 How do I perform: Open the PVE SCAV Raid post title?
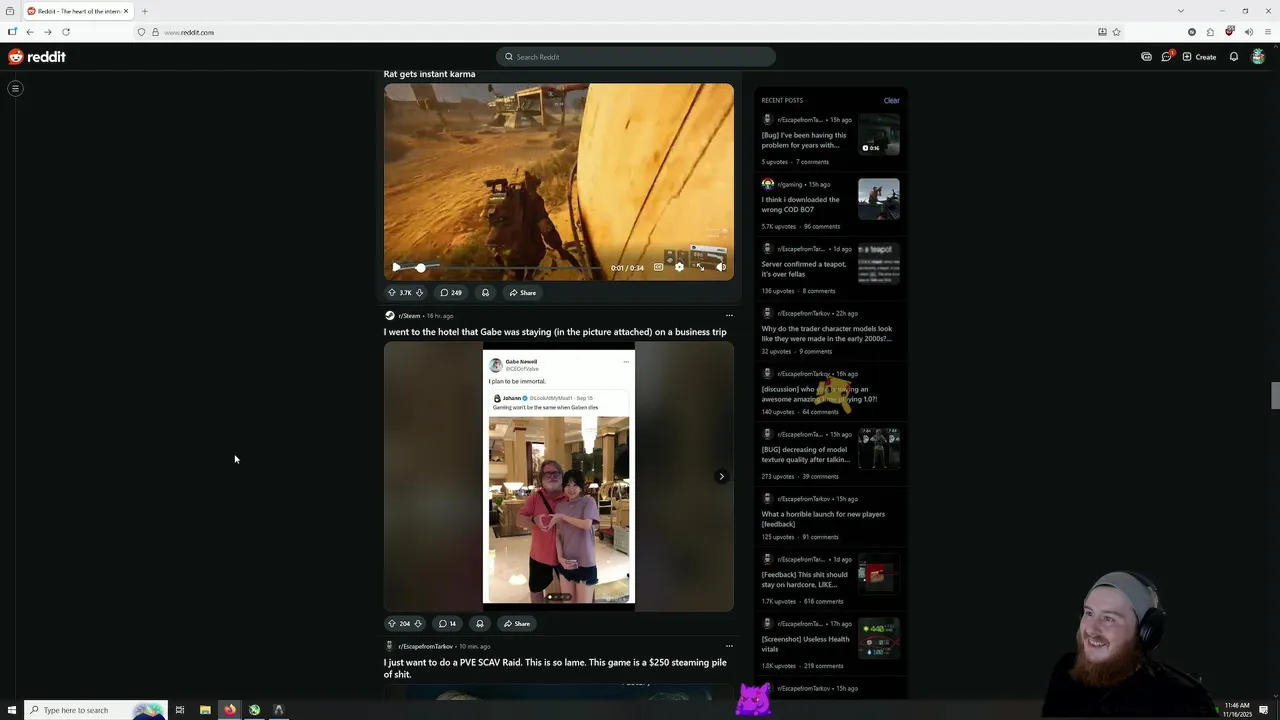tap(555, 668)
